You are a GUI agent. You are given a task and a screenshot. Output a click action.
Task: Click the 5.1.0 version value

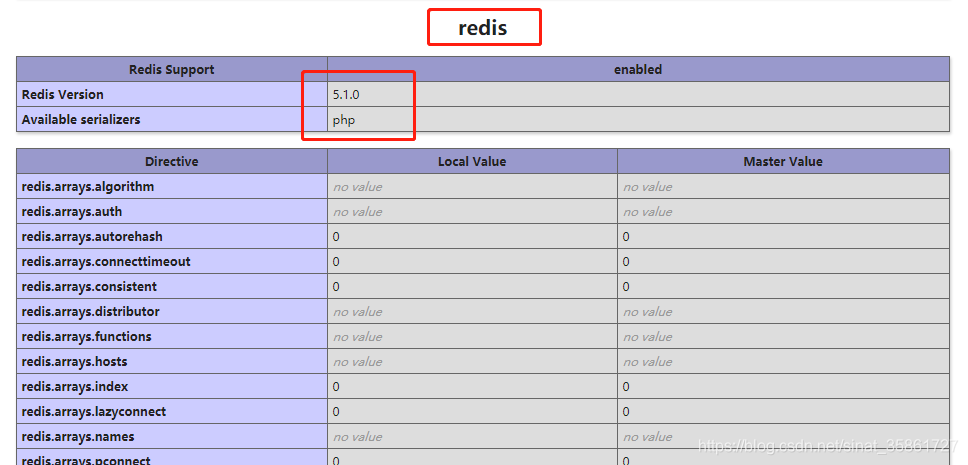tap(346, 94)
